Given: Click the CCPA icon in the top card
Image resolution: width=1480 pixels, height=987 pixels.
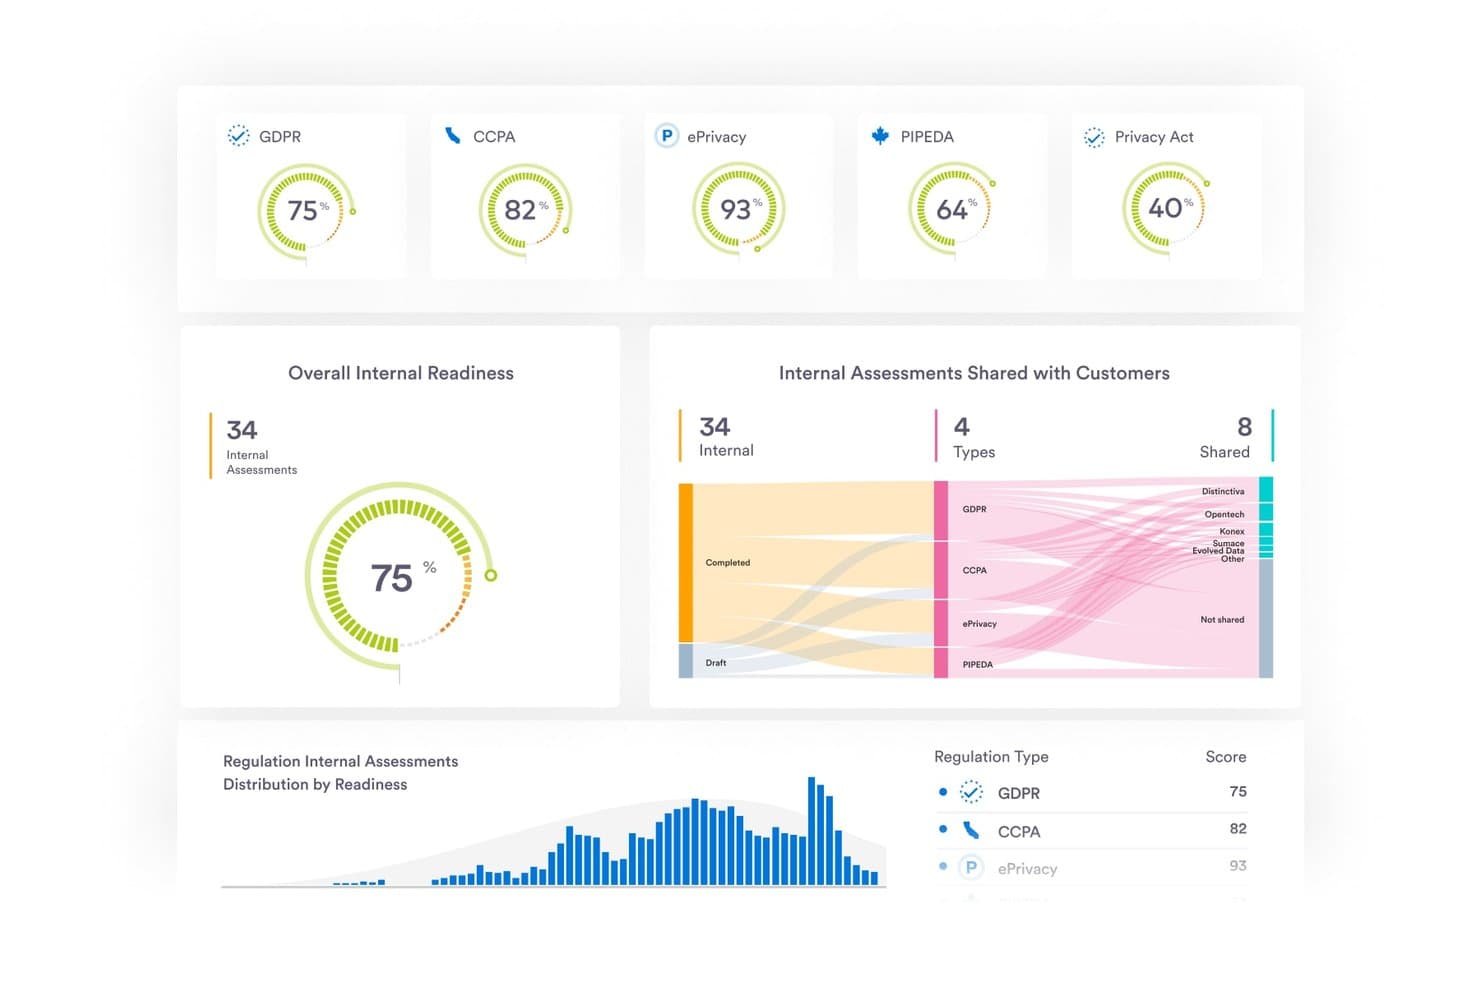Looking at the screenshot, I should [453, 135].
